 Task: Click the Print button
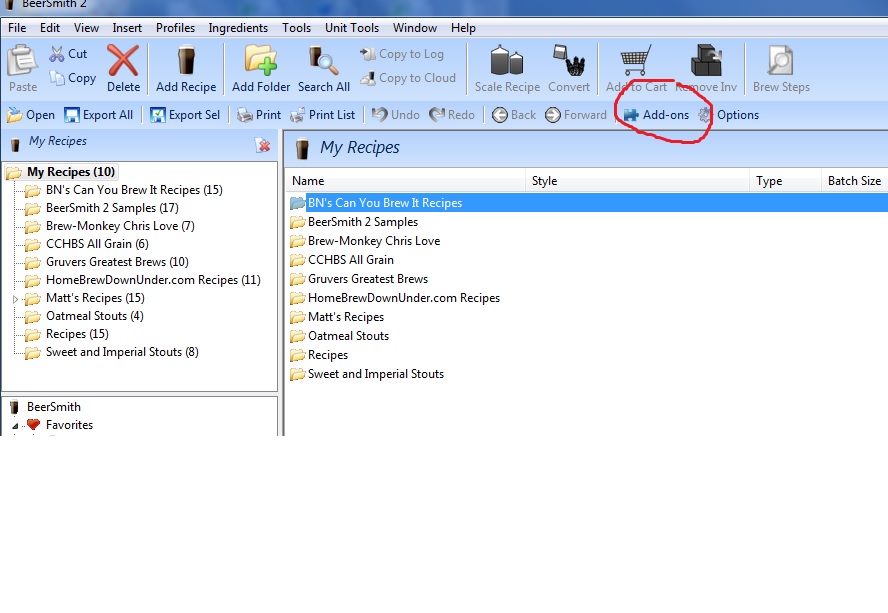[259, 115]
